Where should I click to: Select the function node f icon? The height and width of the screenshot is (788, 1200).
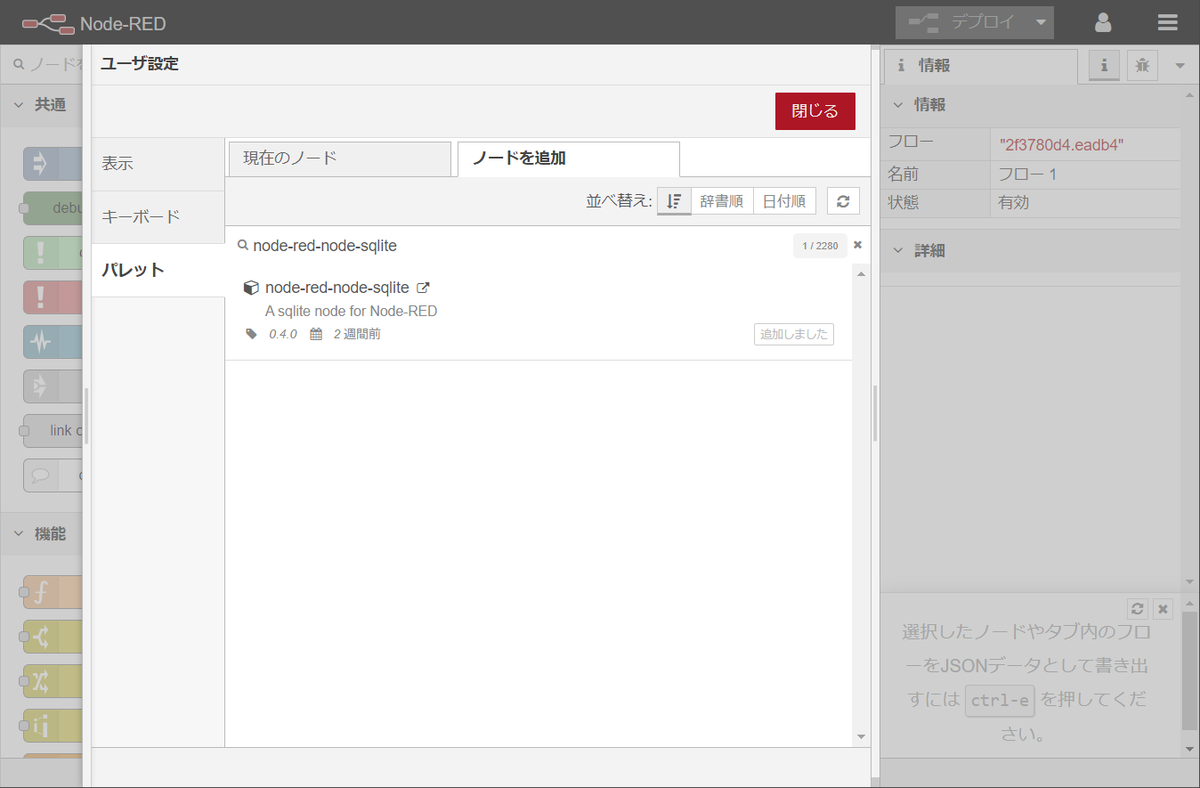[x=40, y=593]
